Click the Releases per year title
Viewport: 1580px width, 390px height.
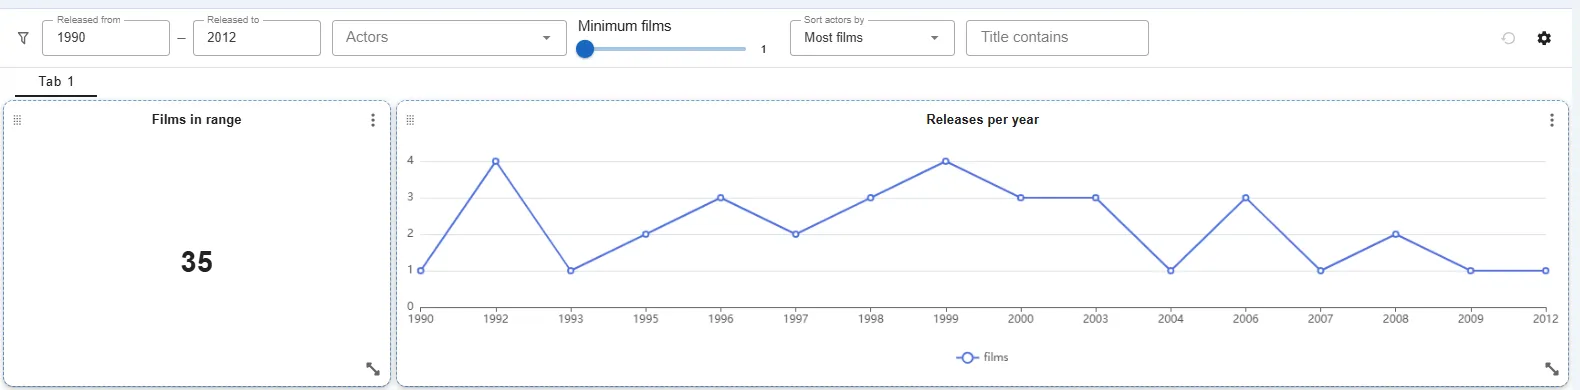click(982, 119)
